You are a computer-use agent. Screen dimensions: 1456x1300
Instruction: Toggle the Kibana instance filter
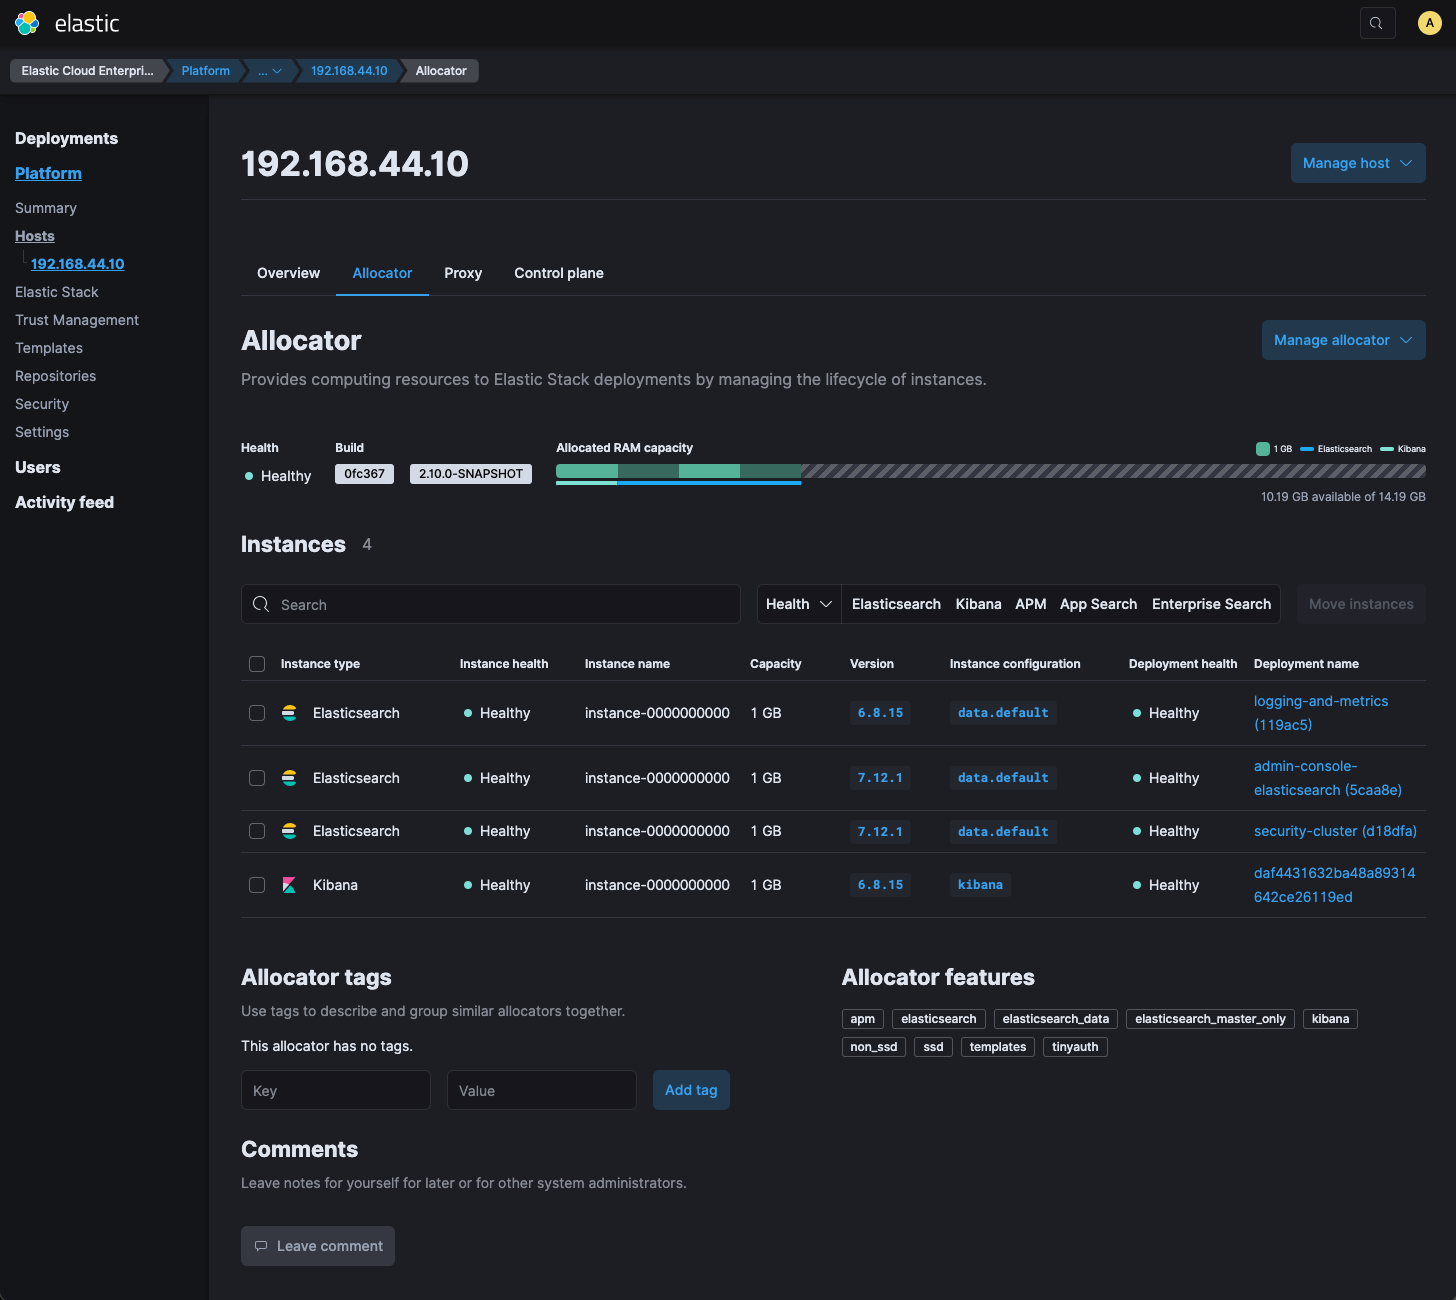978,604
